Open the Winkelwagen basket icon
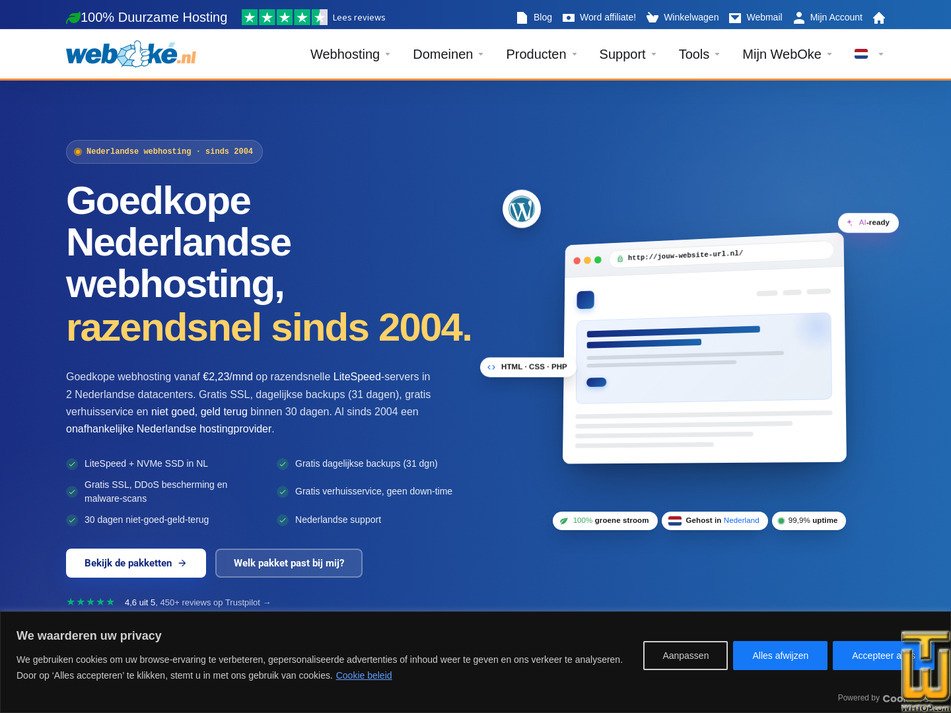The width and height of the screenshot is (951, 713). [652, 18]
